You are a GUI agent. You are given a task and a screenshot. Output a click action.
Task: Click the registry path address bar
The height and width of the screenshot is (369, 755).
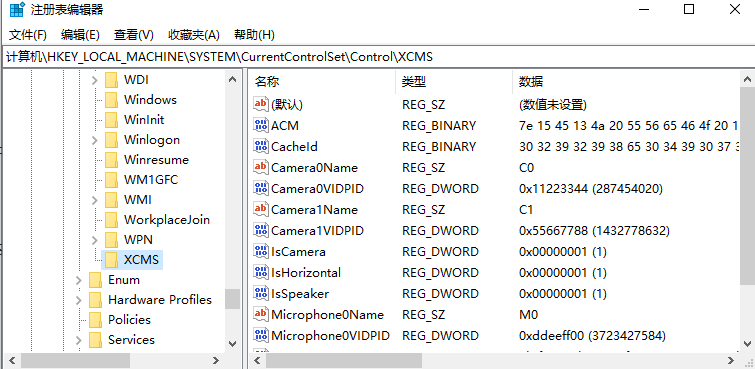[378, 57]
